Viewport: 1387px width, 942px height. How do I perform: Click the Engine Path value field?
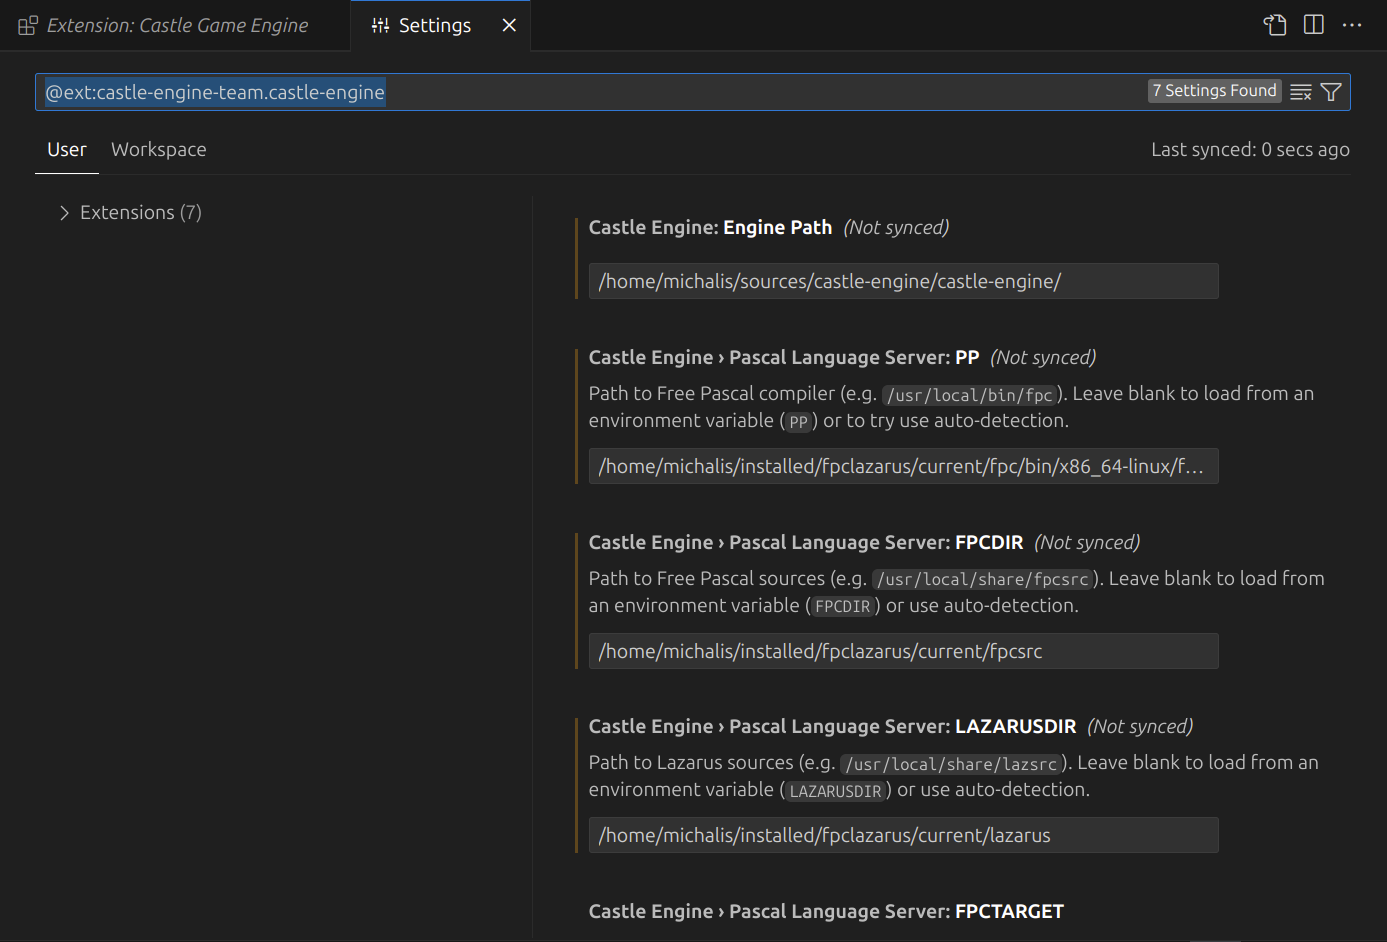click(x=903, y=281)
